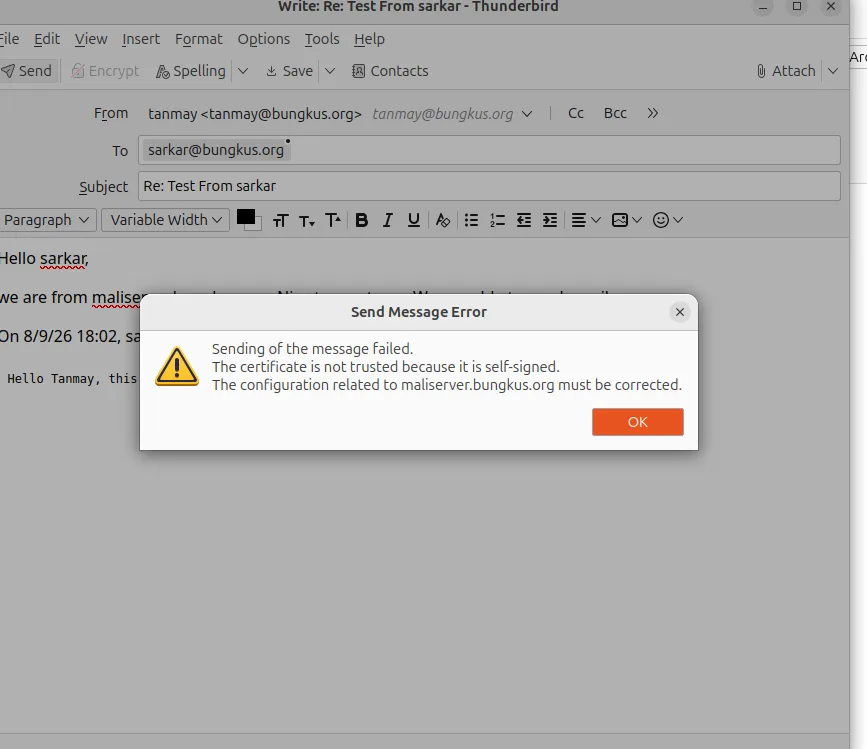867x749 pixels.
Task: Toggle italic formatting
Action: (388, 221)
